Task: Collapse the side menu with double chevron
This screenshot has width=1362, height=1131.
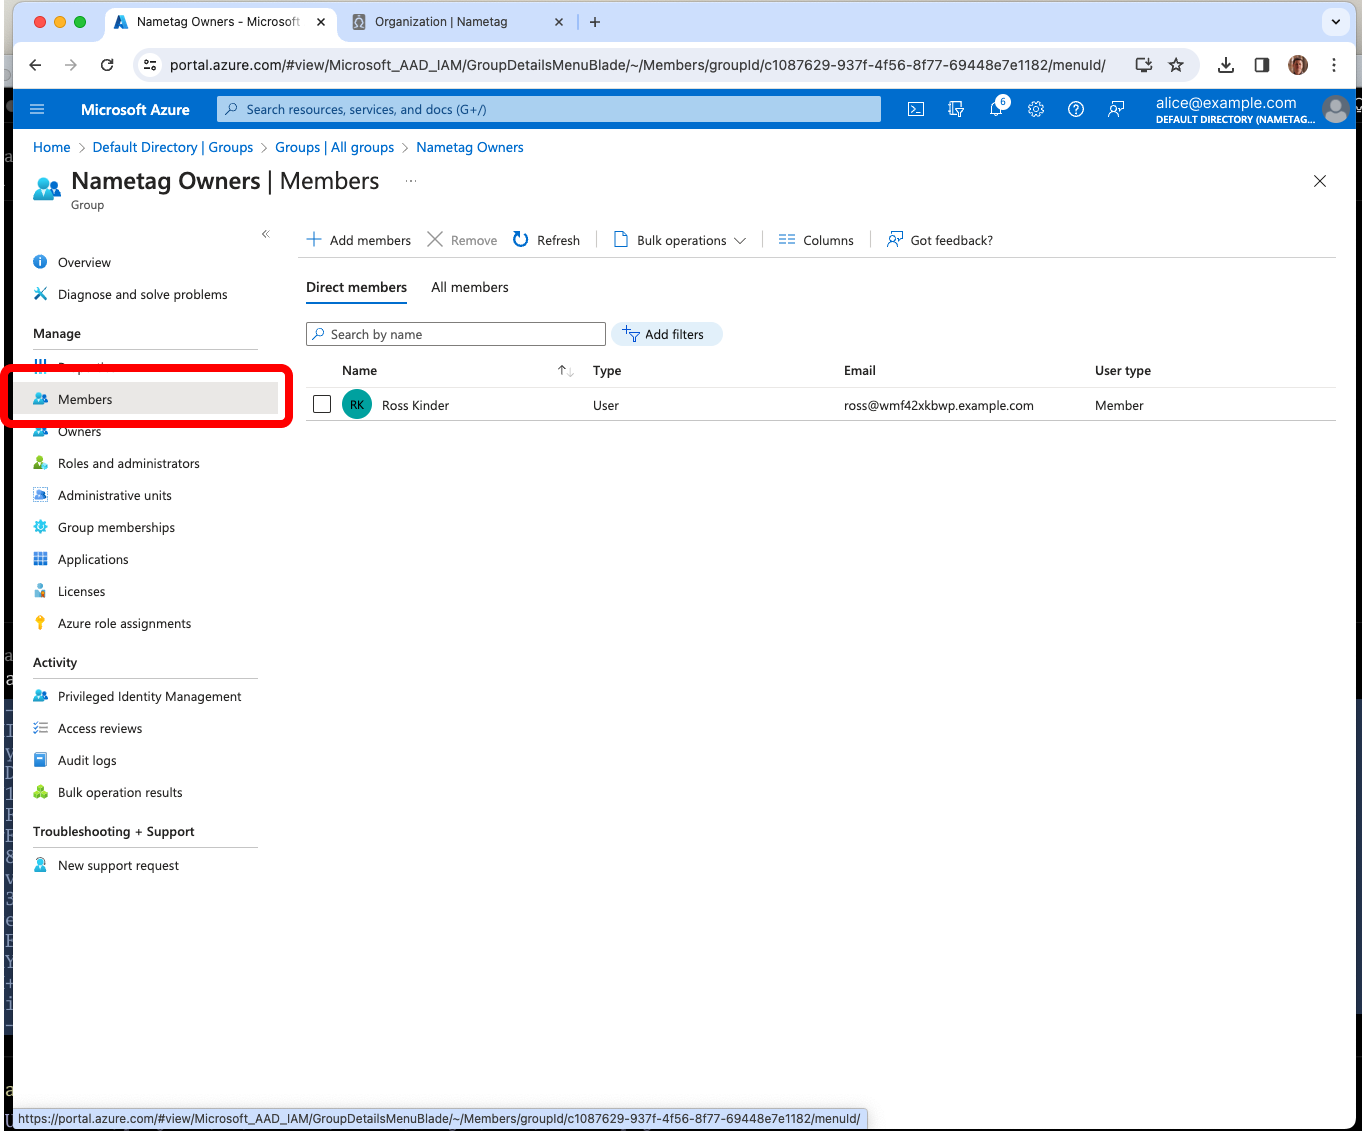Action: pyautogui.click(x=266, y=234)
